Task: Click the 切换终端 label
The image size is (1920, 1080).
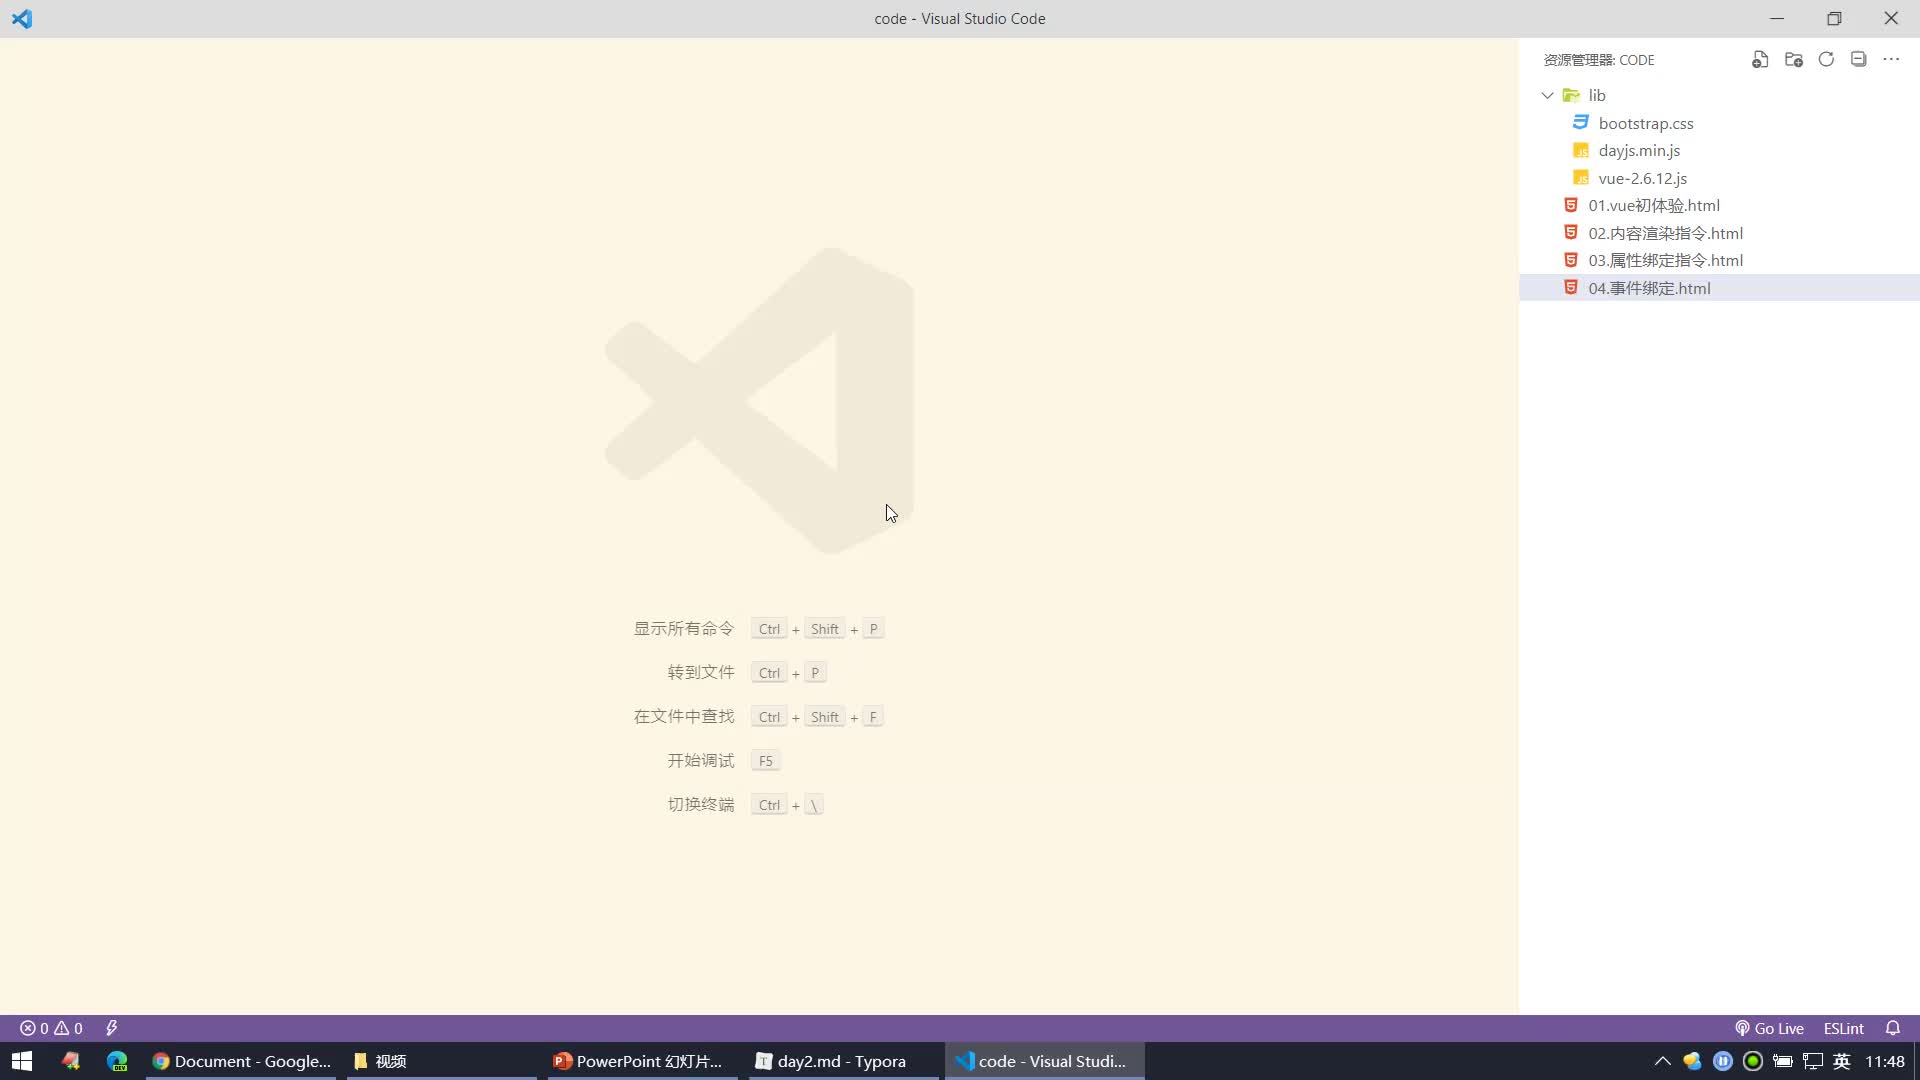Action: [x=701, y=805]
